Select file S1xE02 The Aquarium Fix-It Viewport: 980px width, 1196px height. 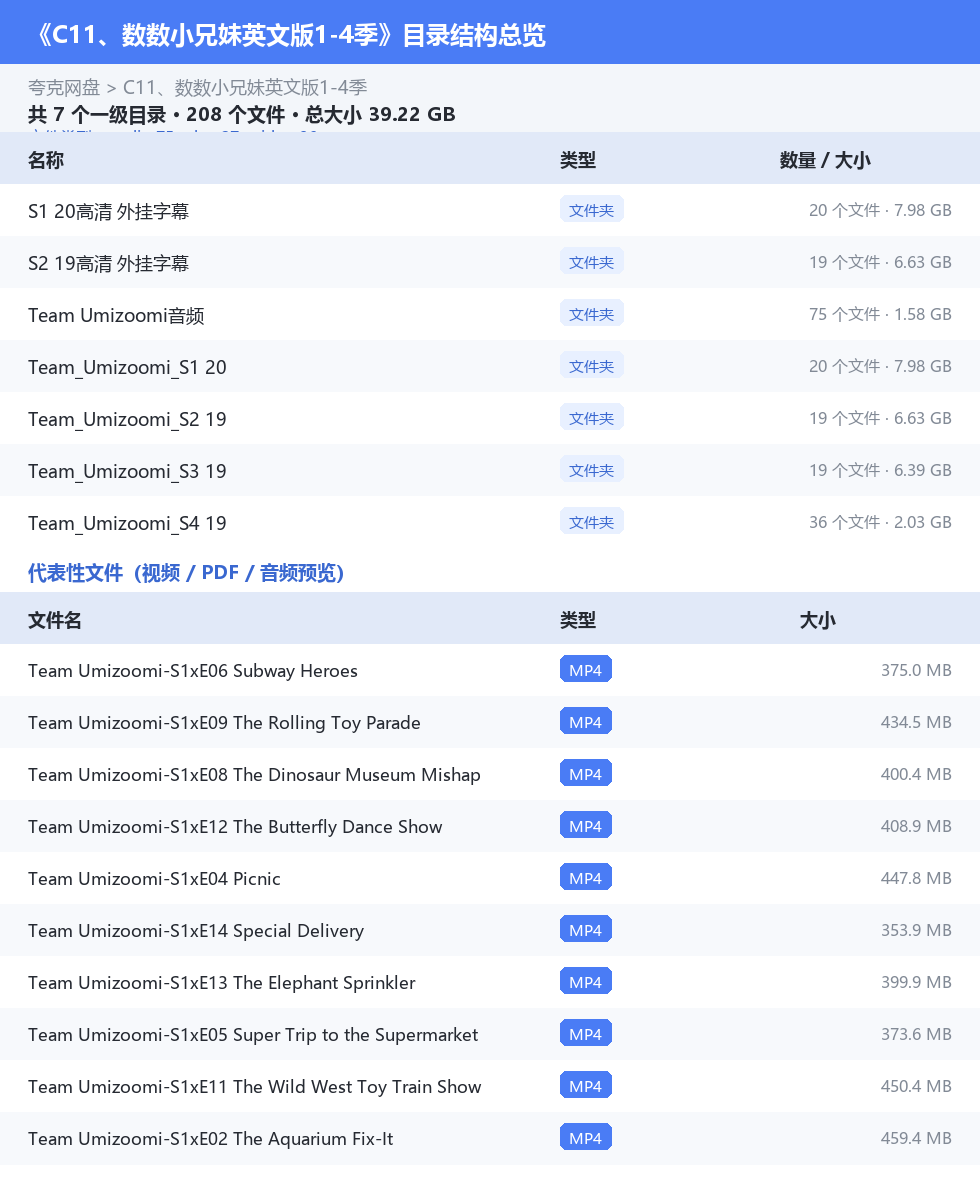(x=490, y=1138)
